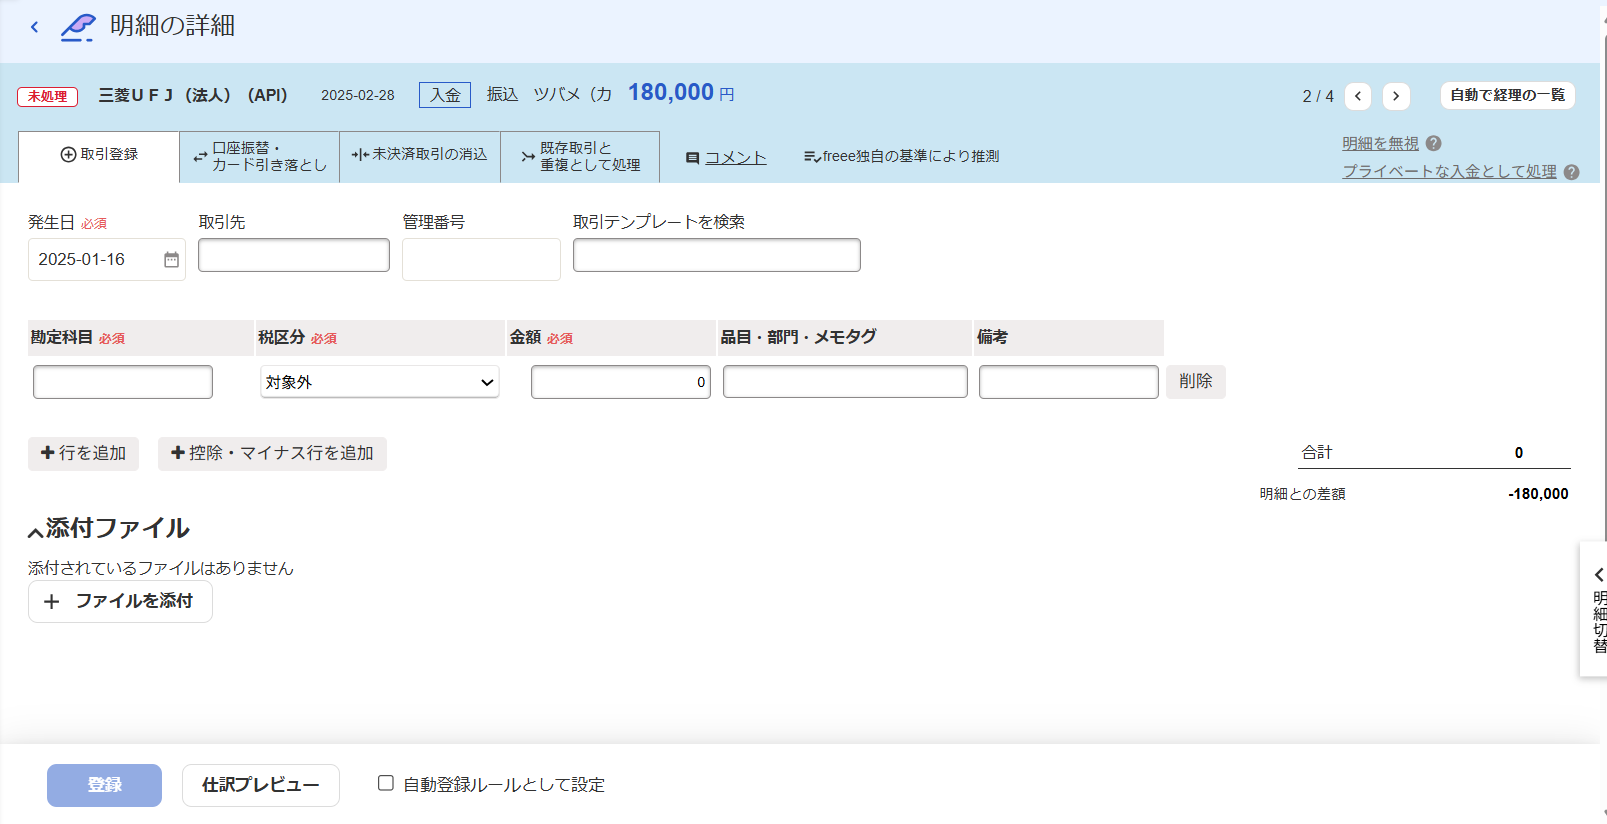1607x824 pixels.
Task: Click the 未処理 status badge
Action: [x=47, y=96]
